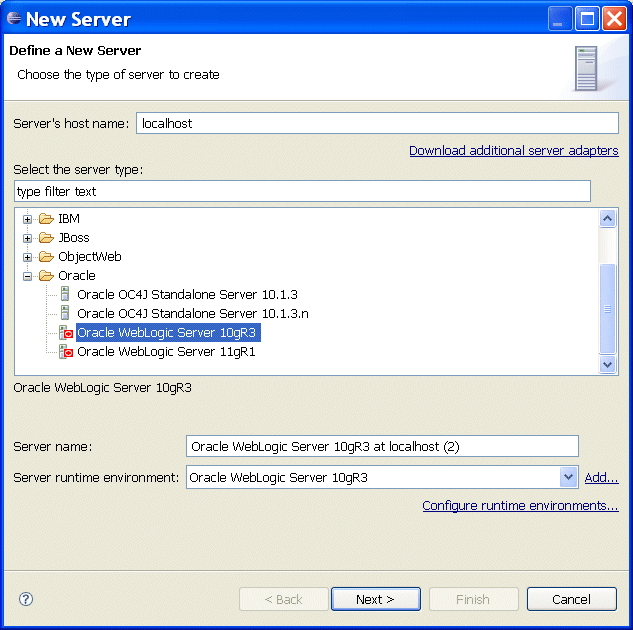This screenshot has width=633, height=630.
Task: Click the server list scroll down arrow
Action: [608, 364]
